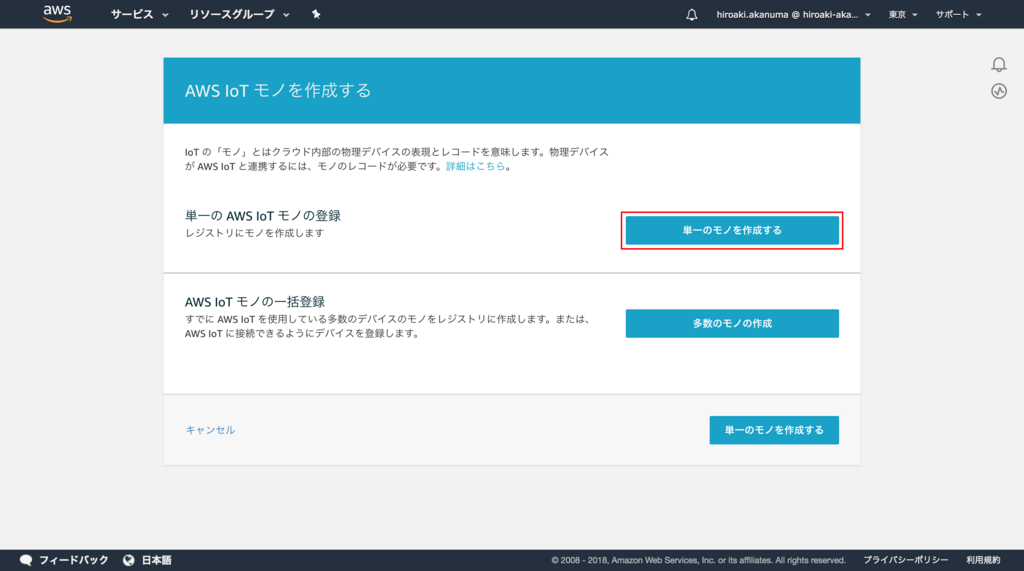Click the 'AWS IoT モノを作成する' header title
1024x571 pixels.
tap(278, 90)
